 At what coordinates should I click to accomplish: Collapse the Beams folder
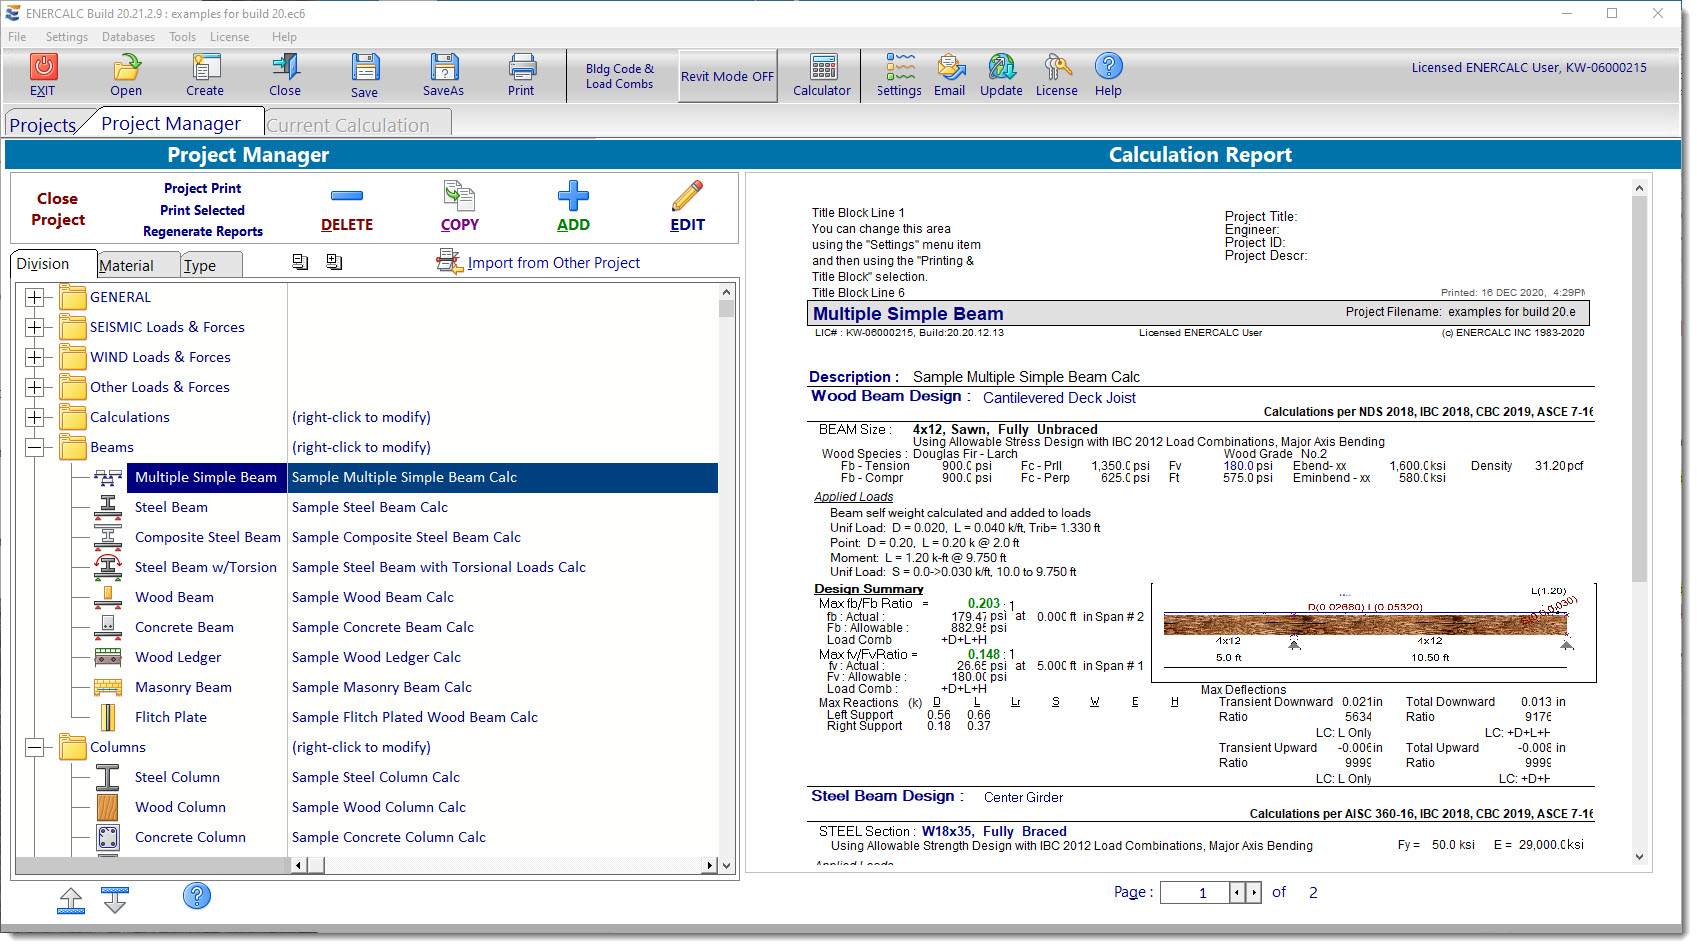[35, 447]
